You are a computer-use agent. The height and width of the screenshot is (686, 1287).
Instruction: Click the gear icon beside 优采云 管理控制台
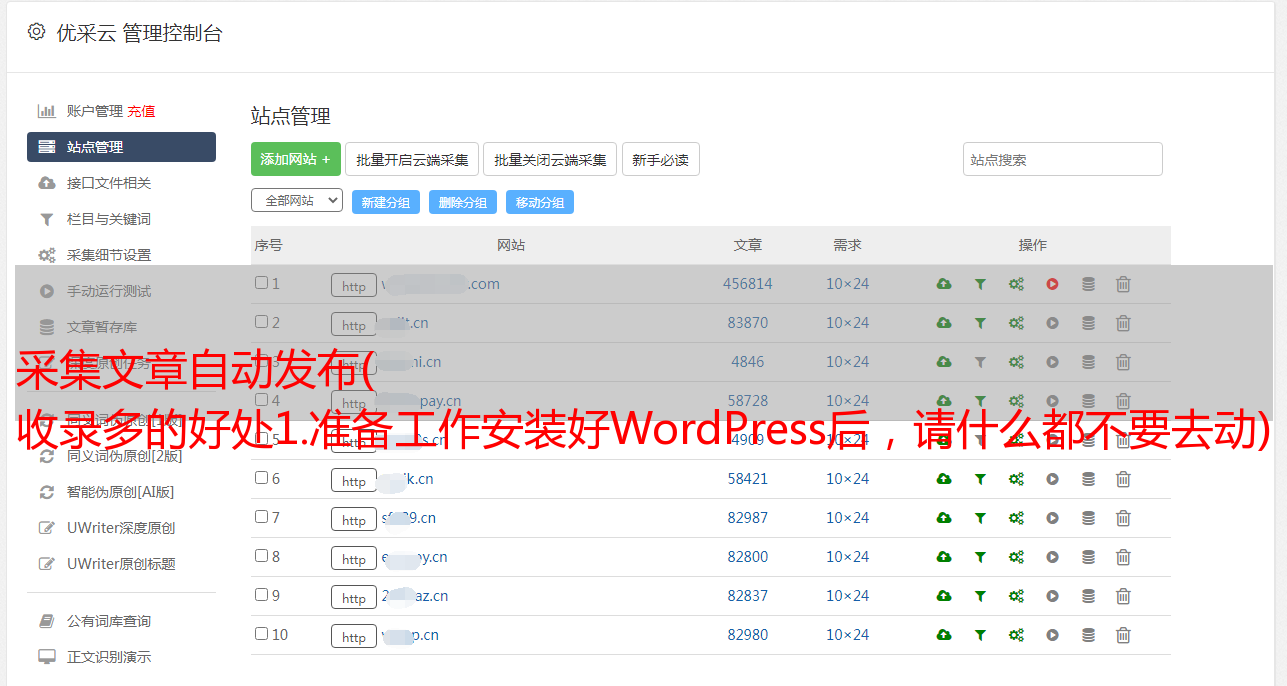[37, 32]
